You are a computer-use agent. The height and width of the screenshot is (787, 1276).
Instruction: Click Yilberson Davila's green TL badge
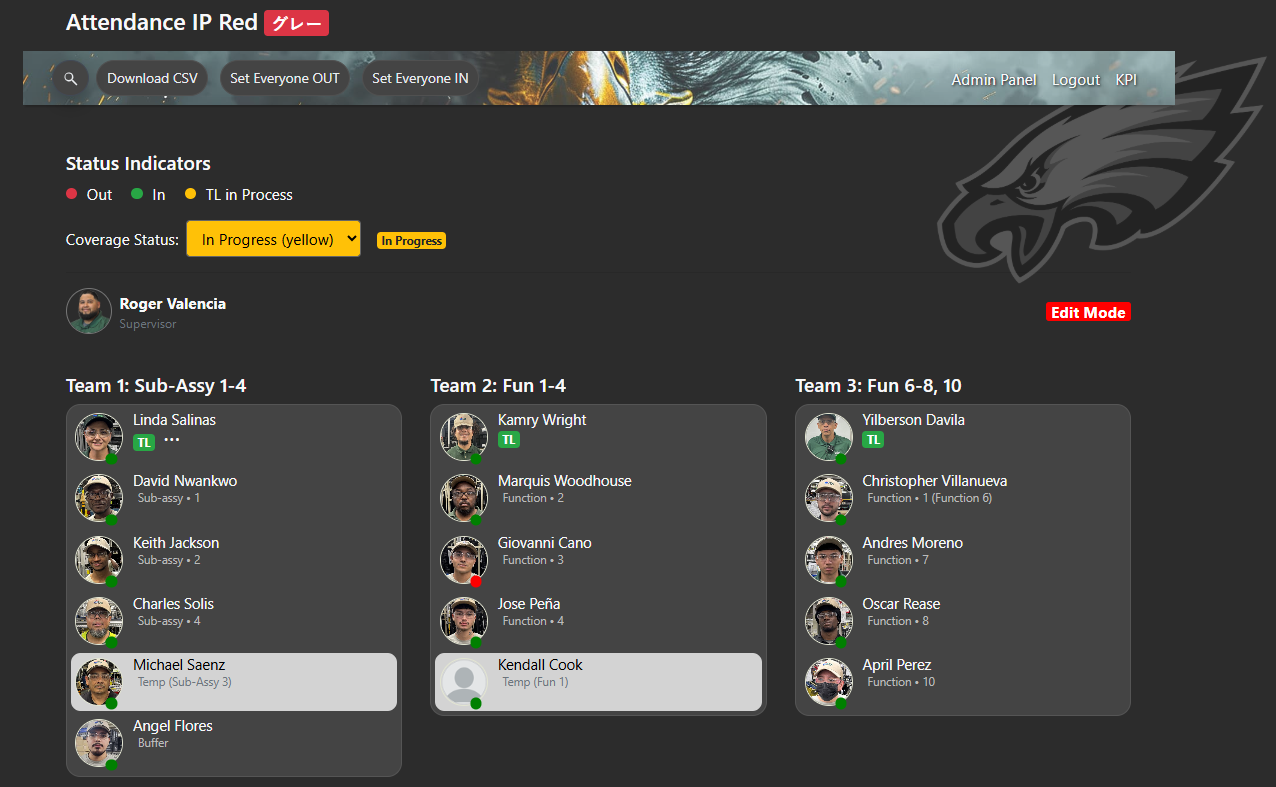[873, 440]
